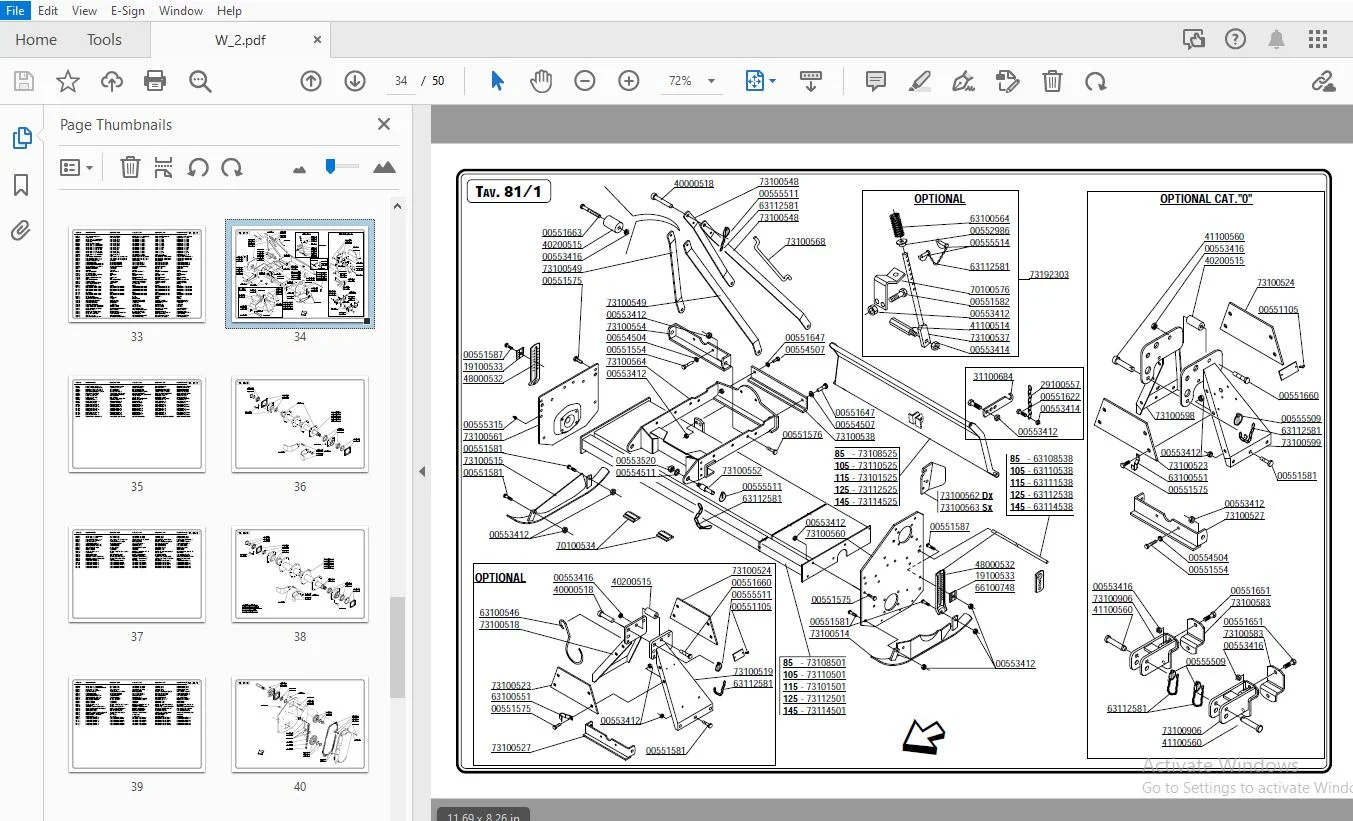This screenshot has height=821, width=1353.
Task: Open the E-Sign menu
Action: coord(128,11)
